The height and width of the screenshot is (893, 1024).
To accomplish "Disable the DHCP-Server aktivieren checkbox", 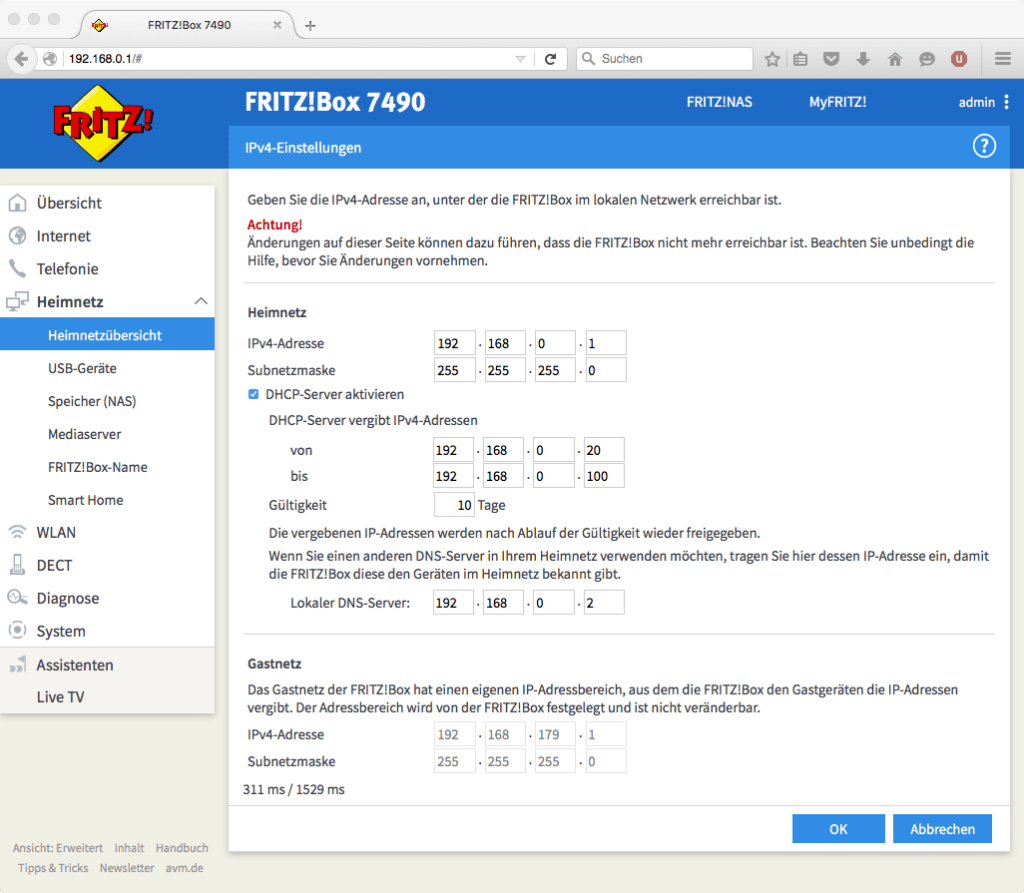I will 253,394.
